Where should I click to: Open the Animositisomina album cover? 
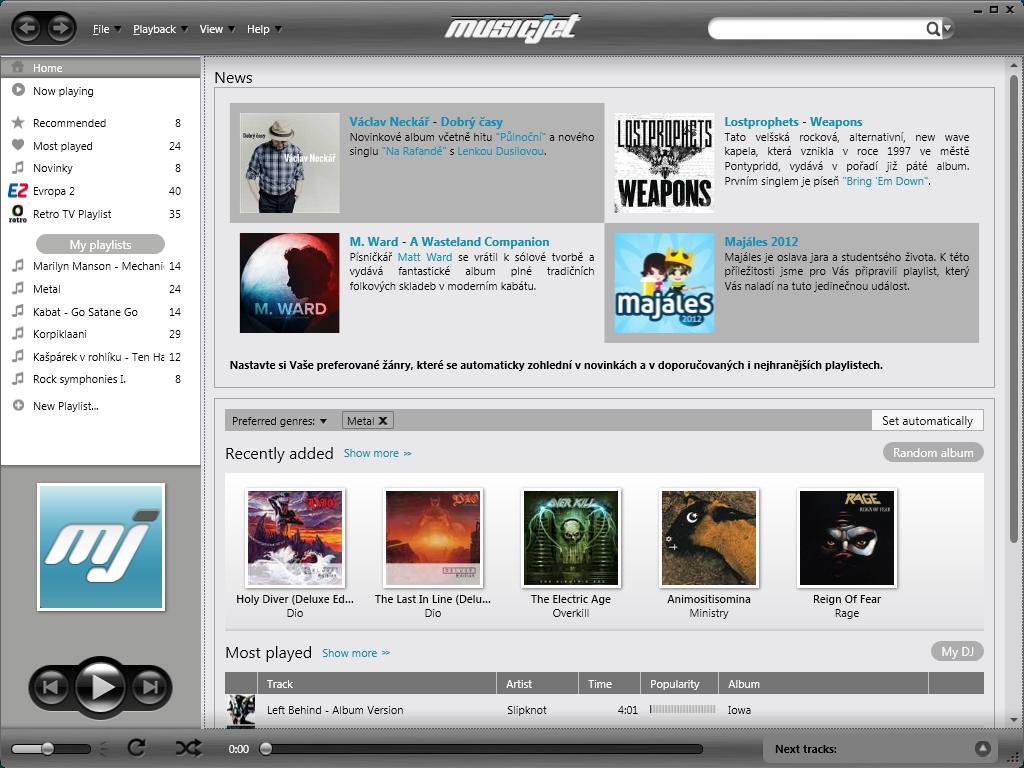709,538
